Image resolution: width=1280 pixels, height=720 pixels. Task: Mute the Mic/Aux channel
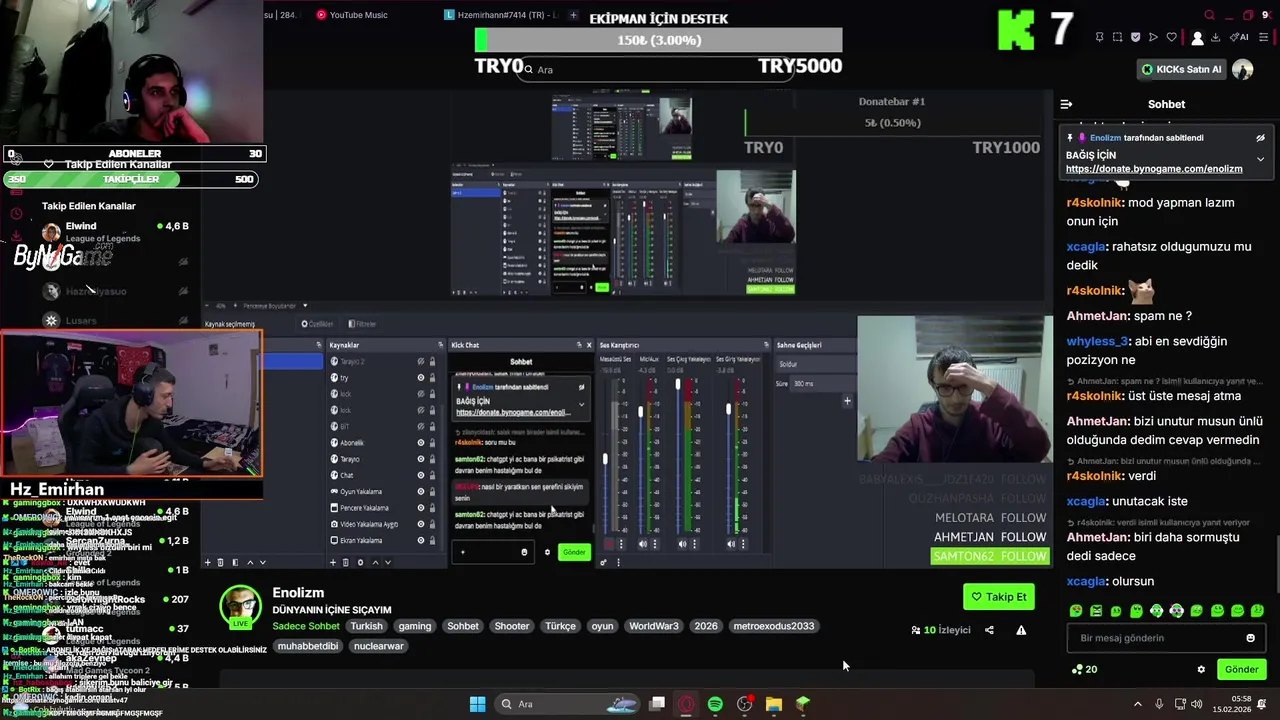point(643,544)
